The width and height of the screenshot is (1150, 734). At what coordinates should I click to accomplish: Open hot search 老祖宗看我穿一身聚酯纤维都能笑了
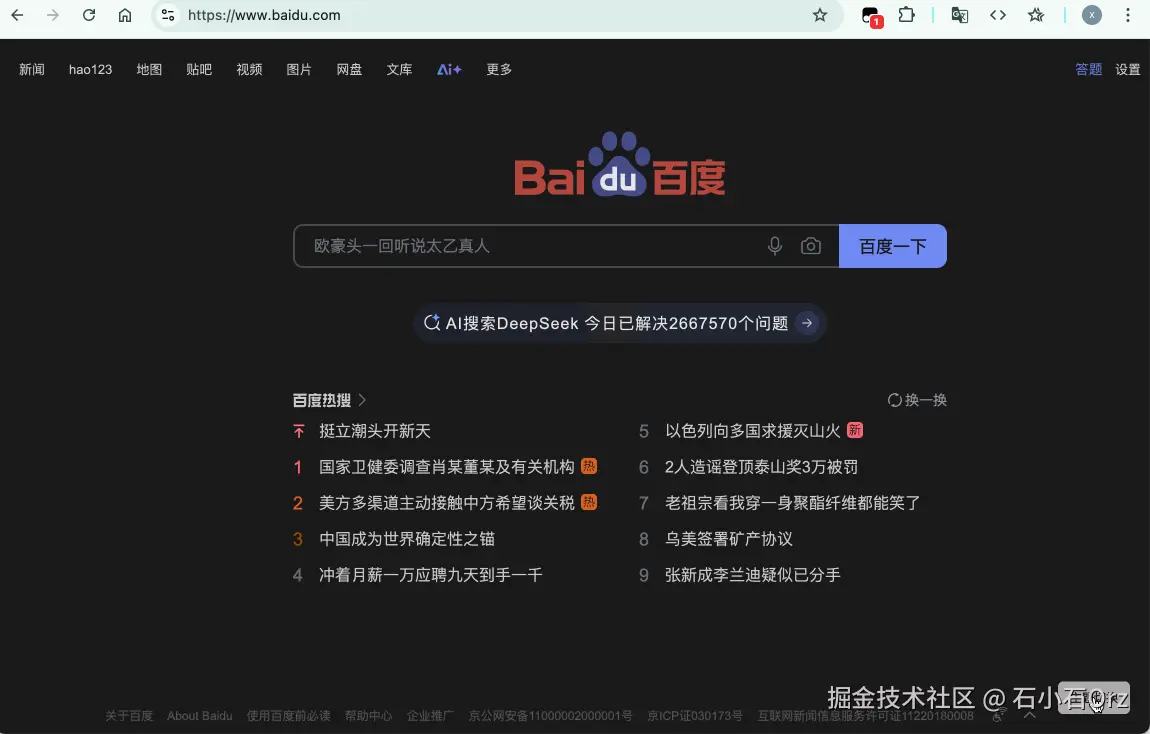[x=792, y=502]
